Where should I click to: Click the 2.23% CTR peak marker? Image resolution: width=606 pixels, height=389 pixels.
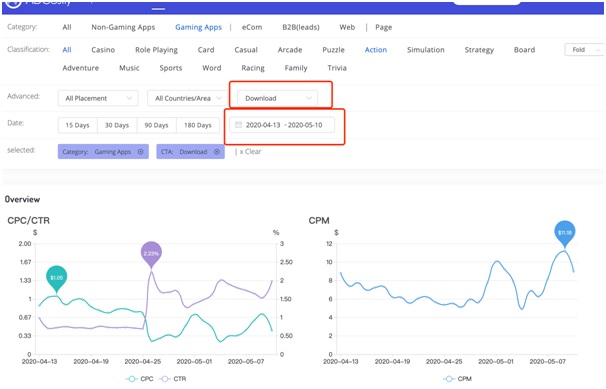(x=151, y=254)
